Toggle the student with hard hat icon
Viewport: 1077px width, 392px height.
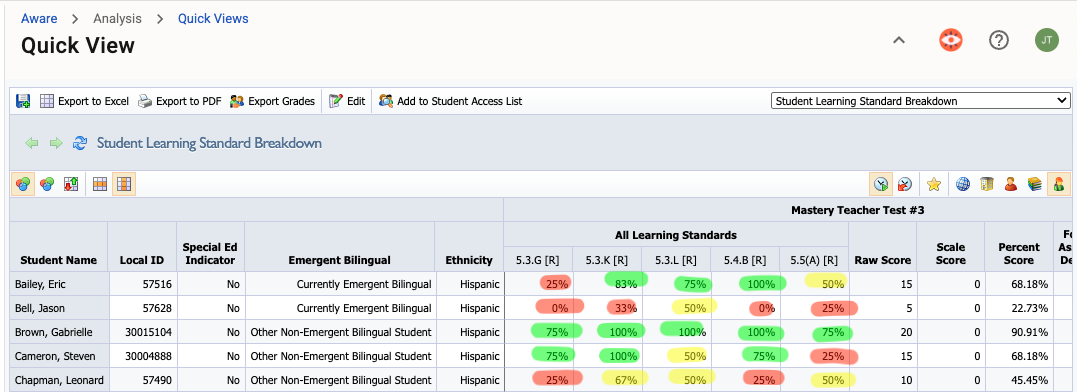pos(1058,184)
